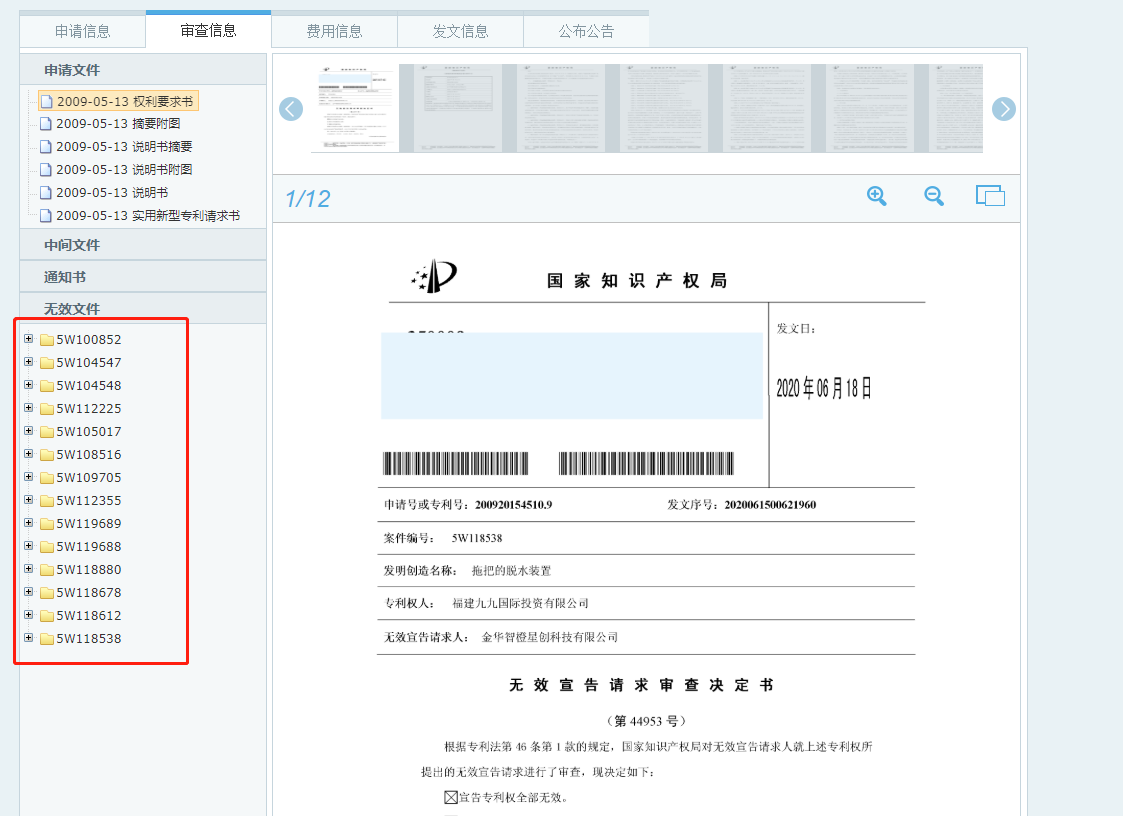Expand the 5W118678 plus toggle

click(29, 592)
